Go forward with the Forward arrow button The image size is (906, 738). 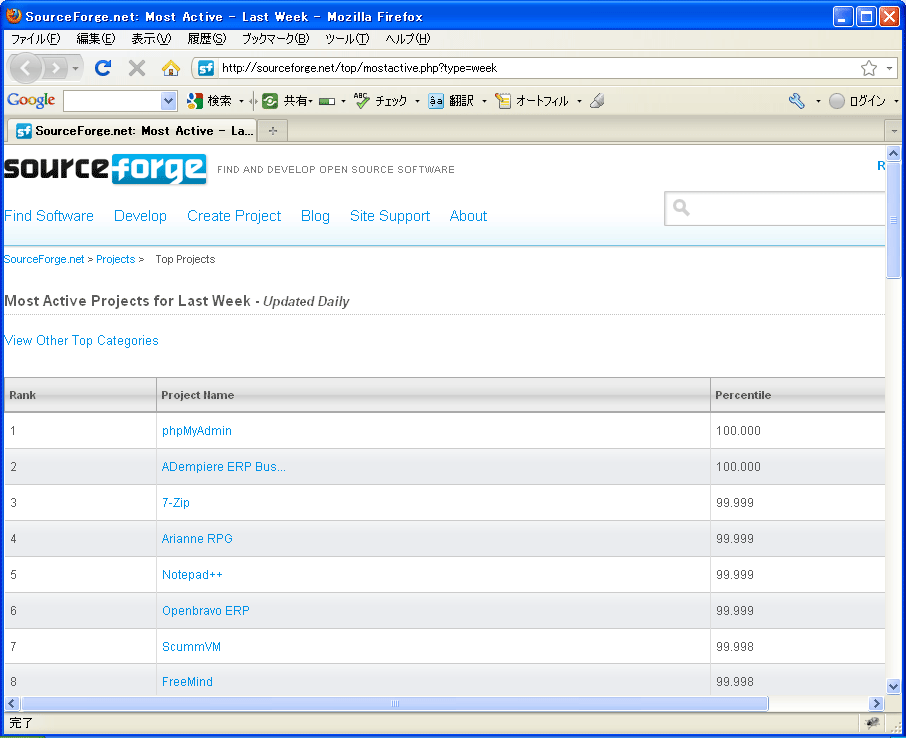[55, 68]
